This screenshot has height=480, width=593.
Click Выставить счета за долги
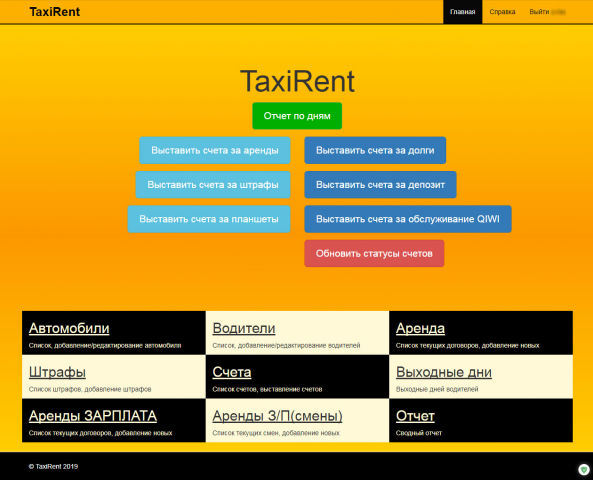(x=375, y=150)
